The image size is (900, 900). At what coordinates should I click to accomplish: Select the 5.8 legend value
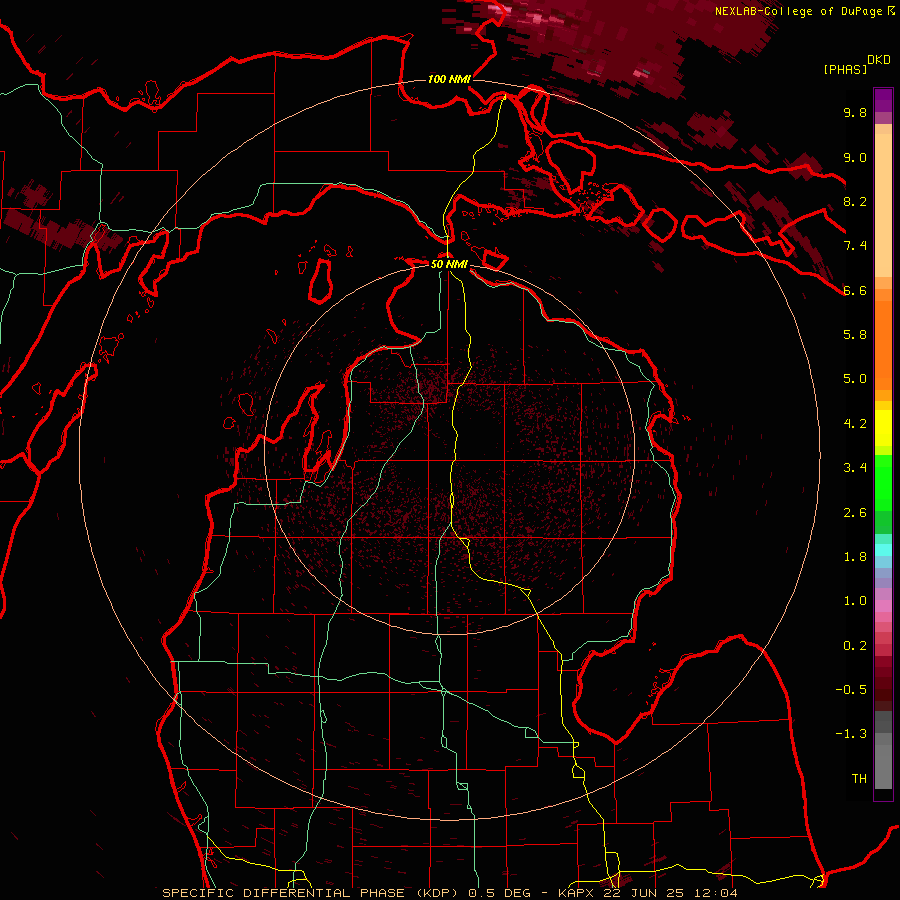855,335
